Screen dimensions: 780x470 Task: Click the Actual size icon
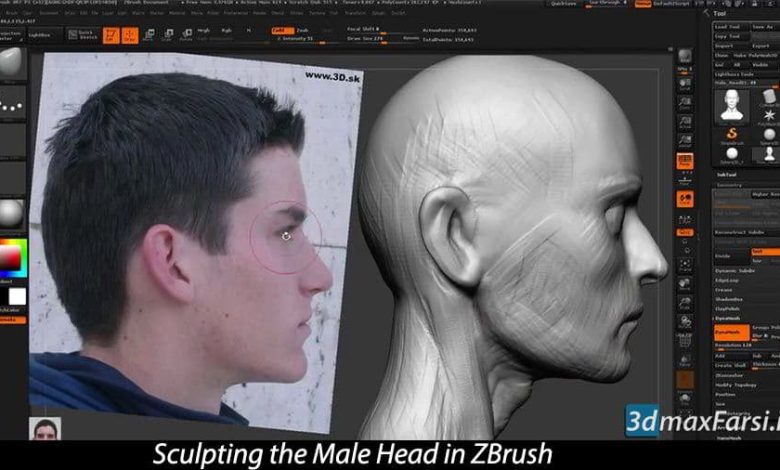(685, 122)
